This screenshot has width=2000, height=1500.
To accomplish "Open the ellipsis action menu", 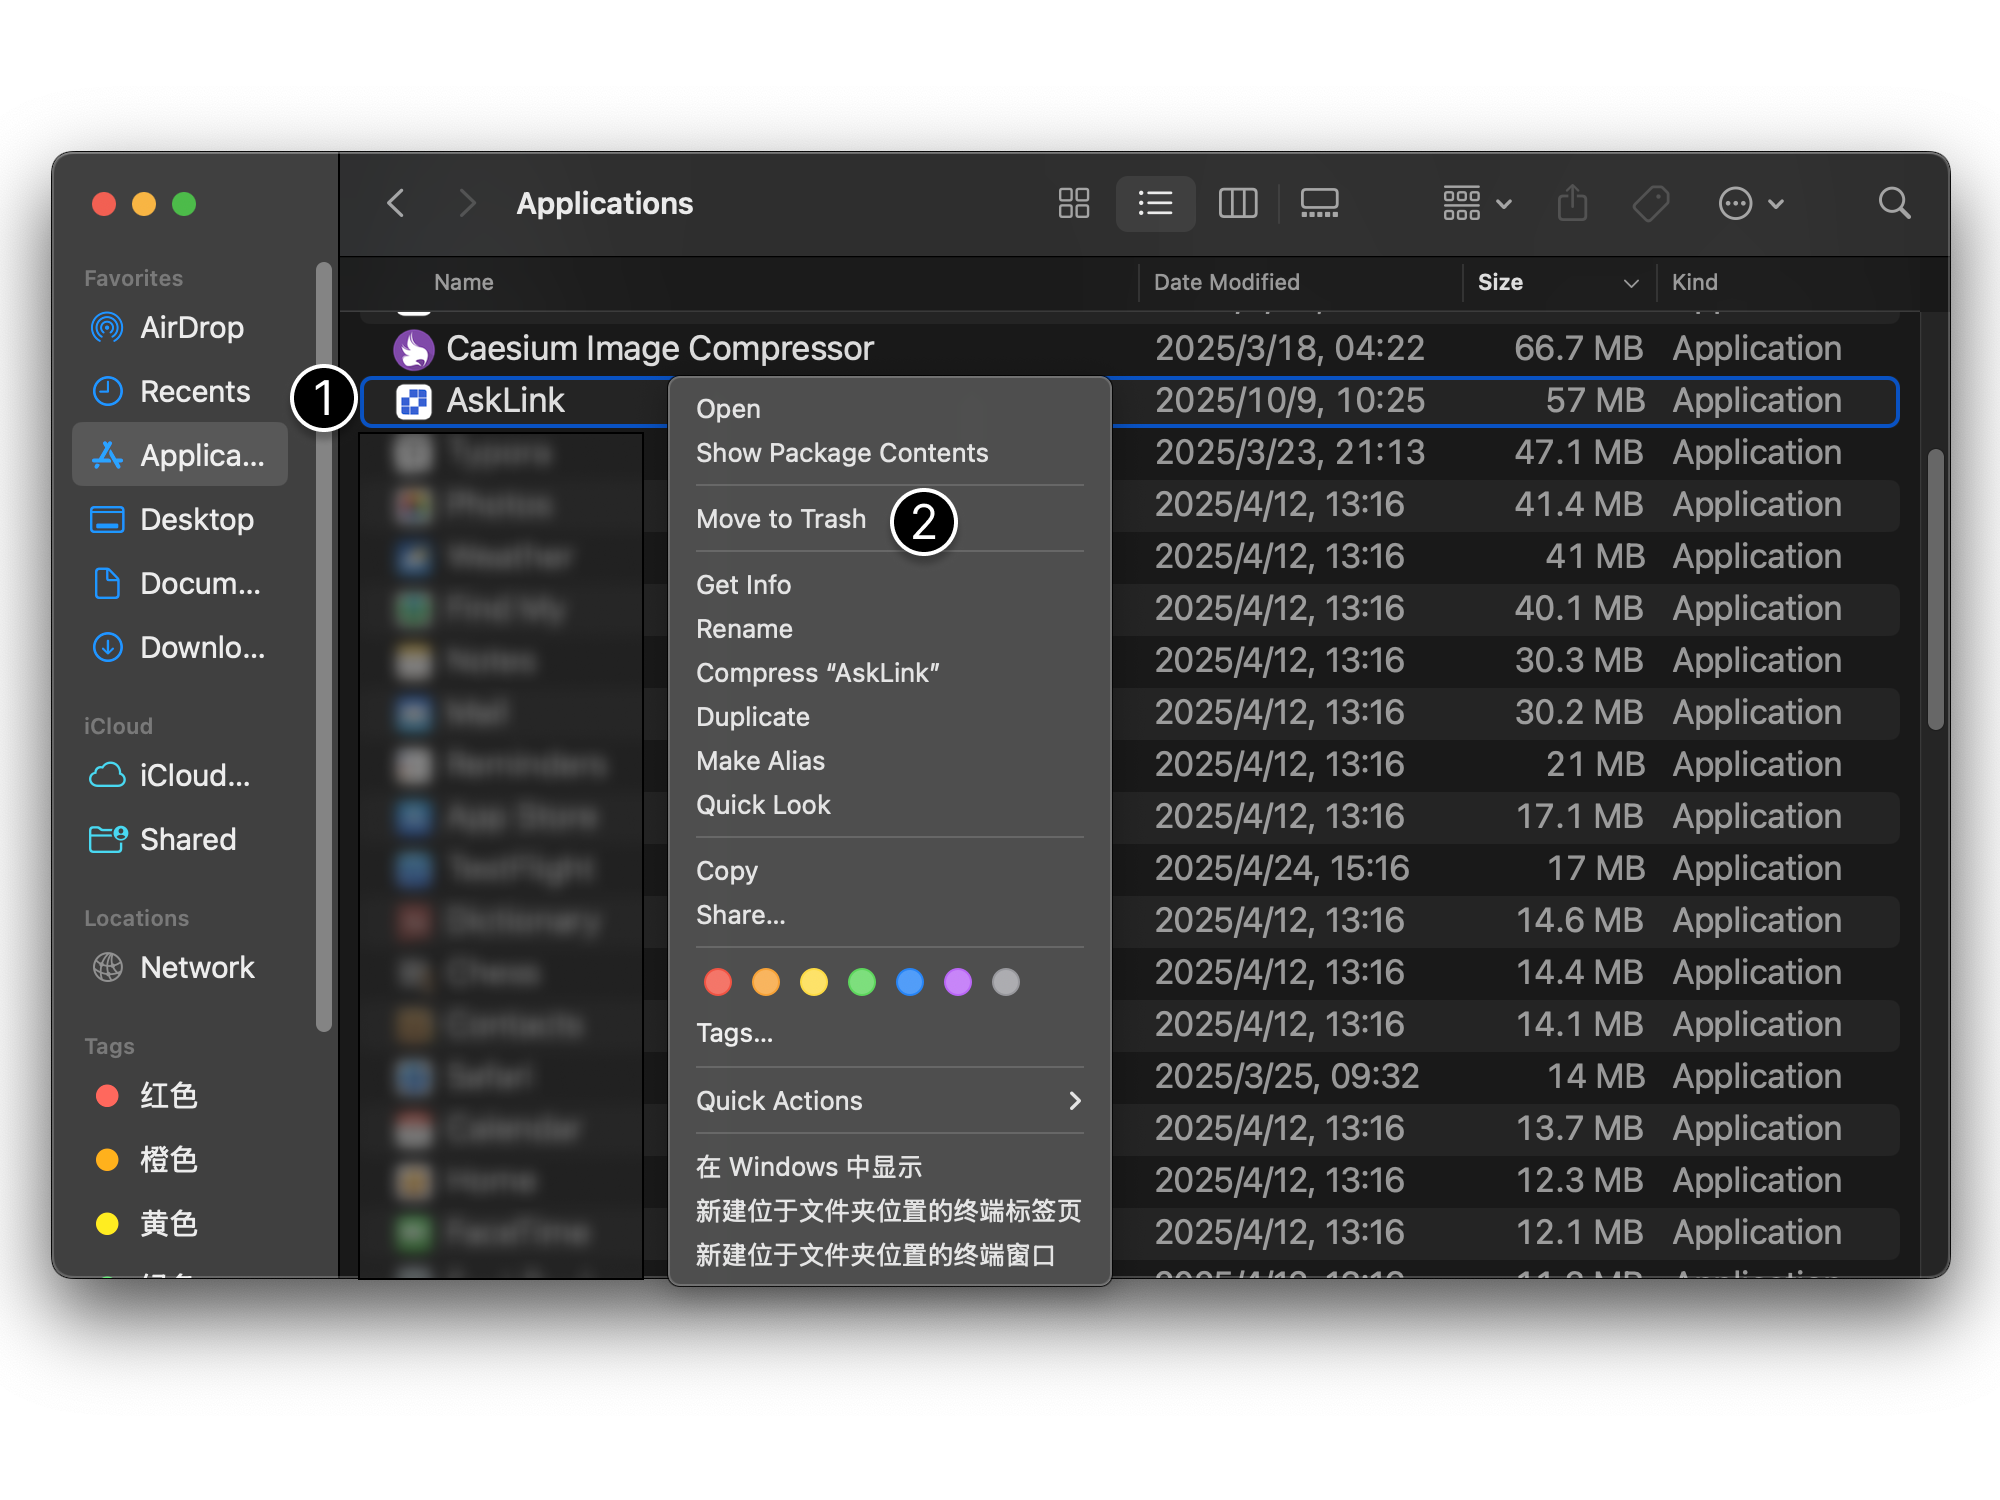I will click(1750, 203).
